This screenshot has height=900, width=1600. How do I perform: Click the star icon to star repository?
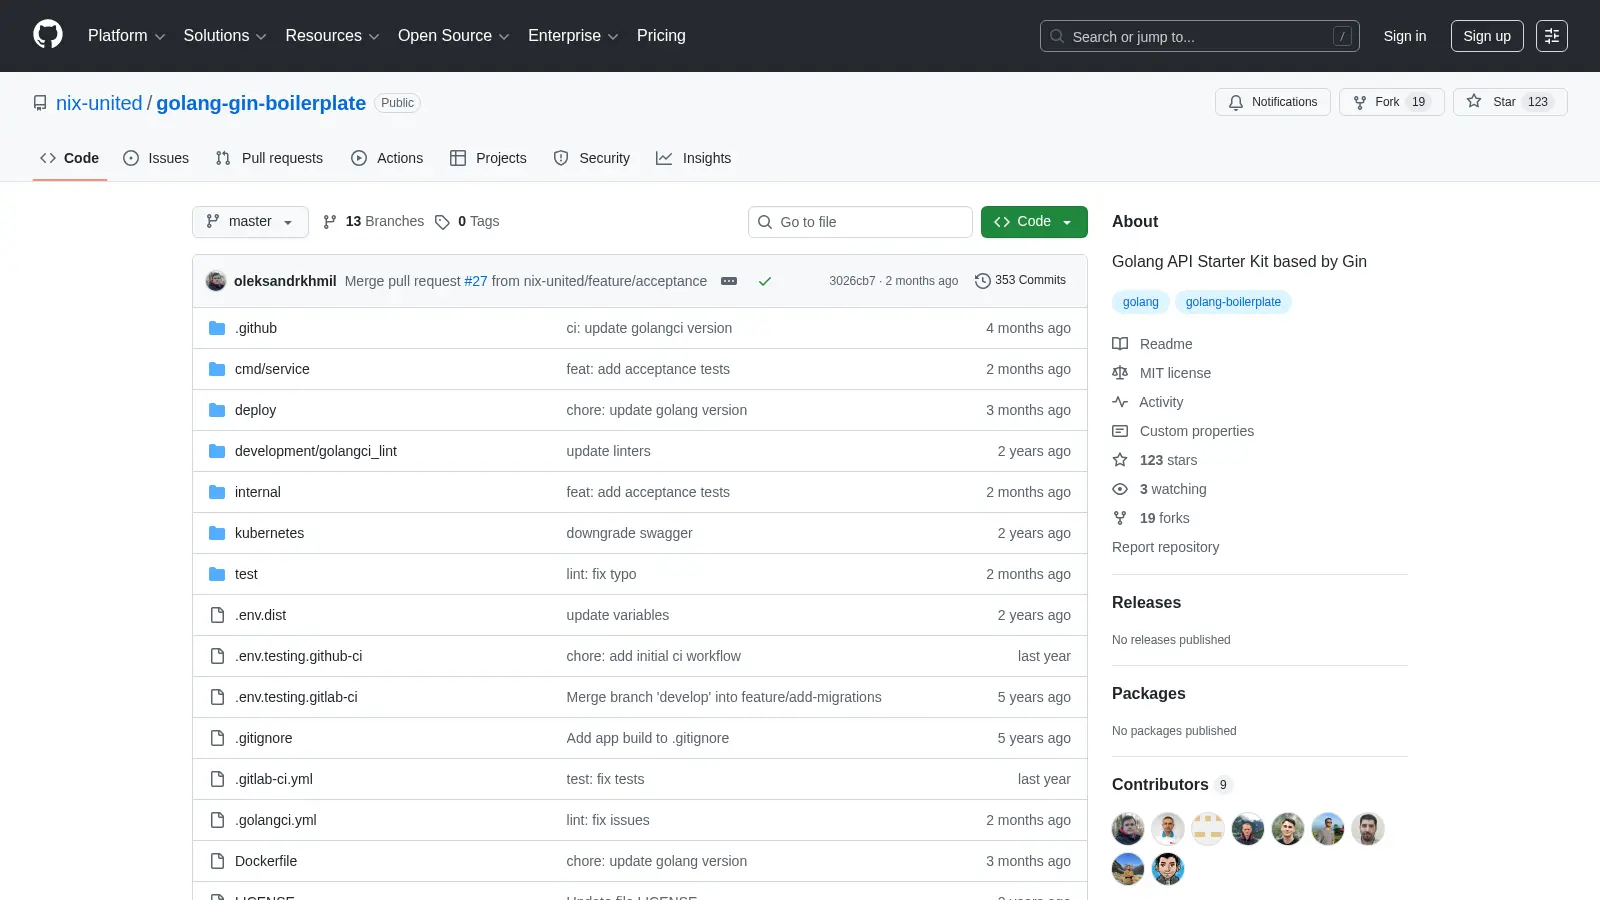1474,101
